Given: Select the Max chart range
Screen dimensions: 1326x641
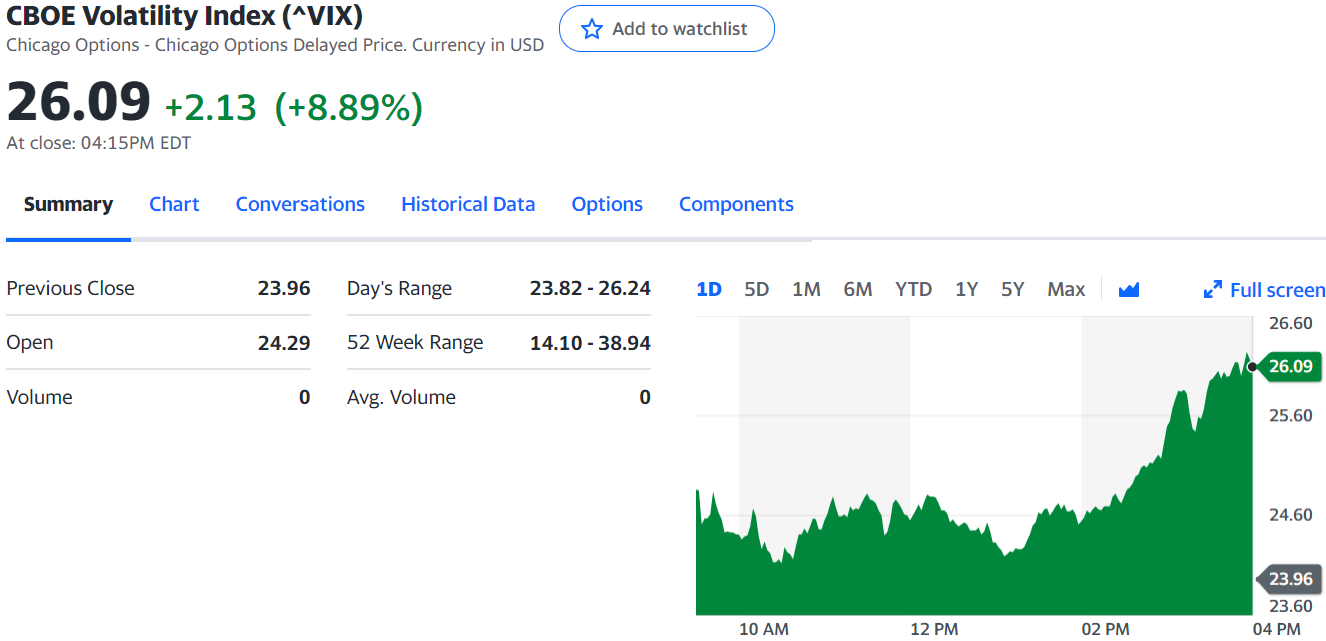Looking at the screenshot, I should (x=1066, y=289).
